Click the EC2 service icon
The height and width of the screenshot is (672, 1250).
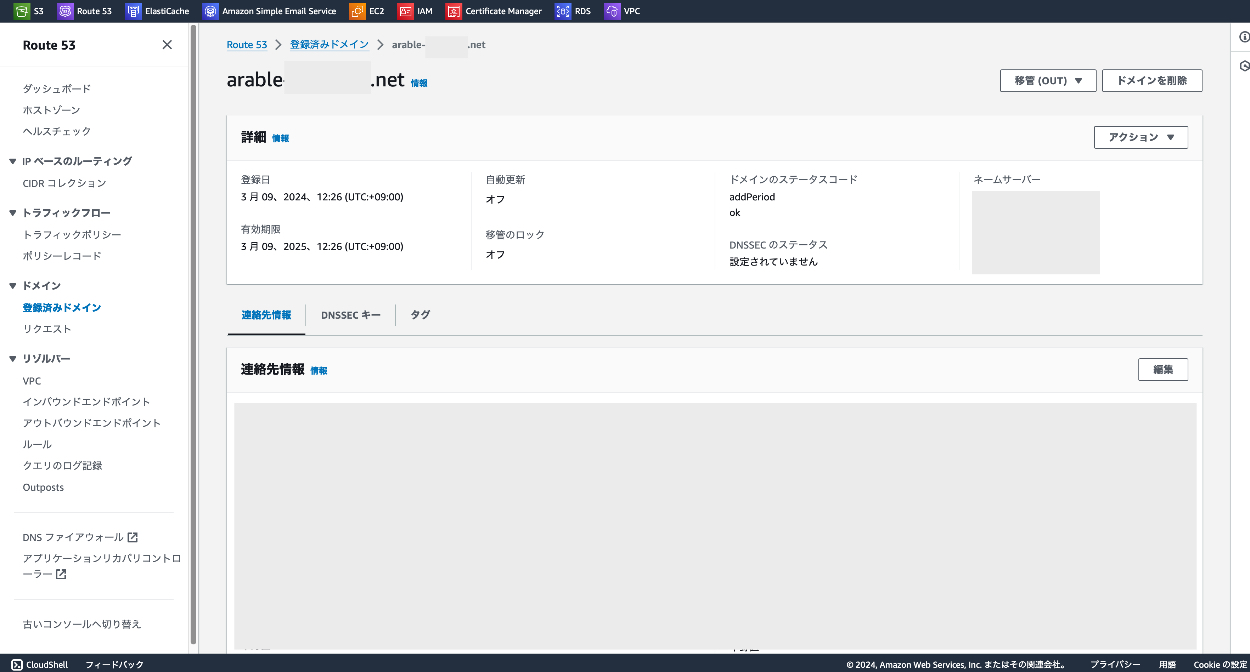[357, 11]
